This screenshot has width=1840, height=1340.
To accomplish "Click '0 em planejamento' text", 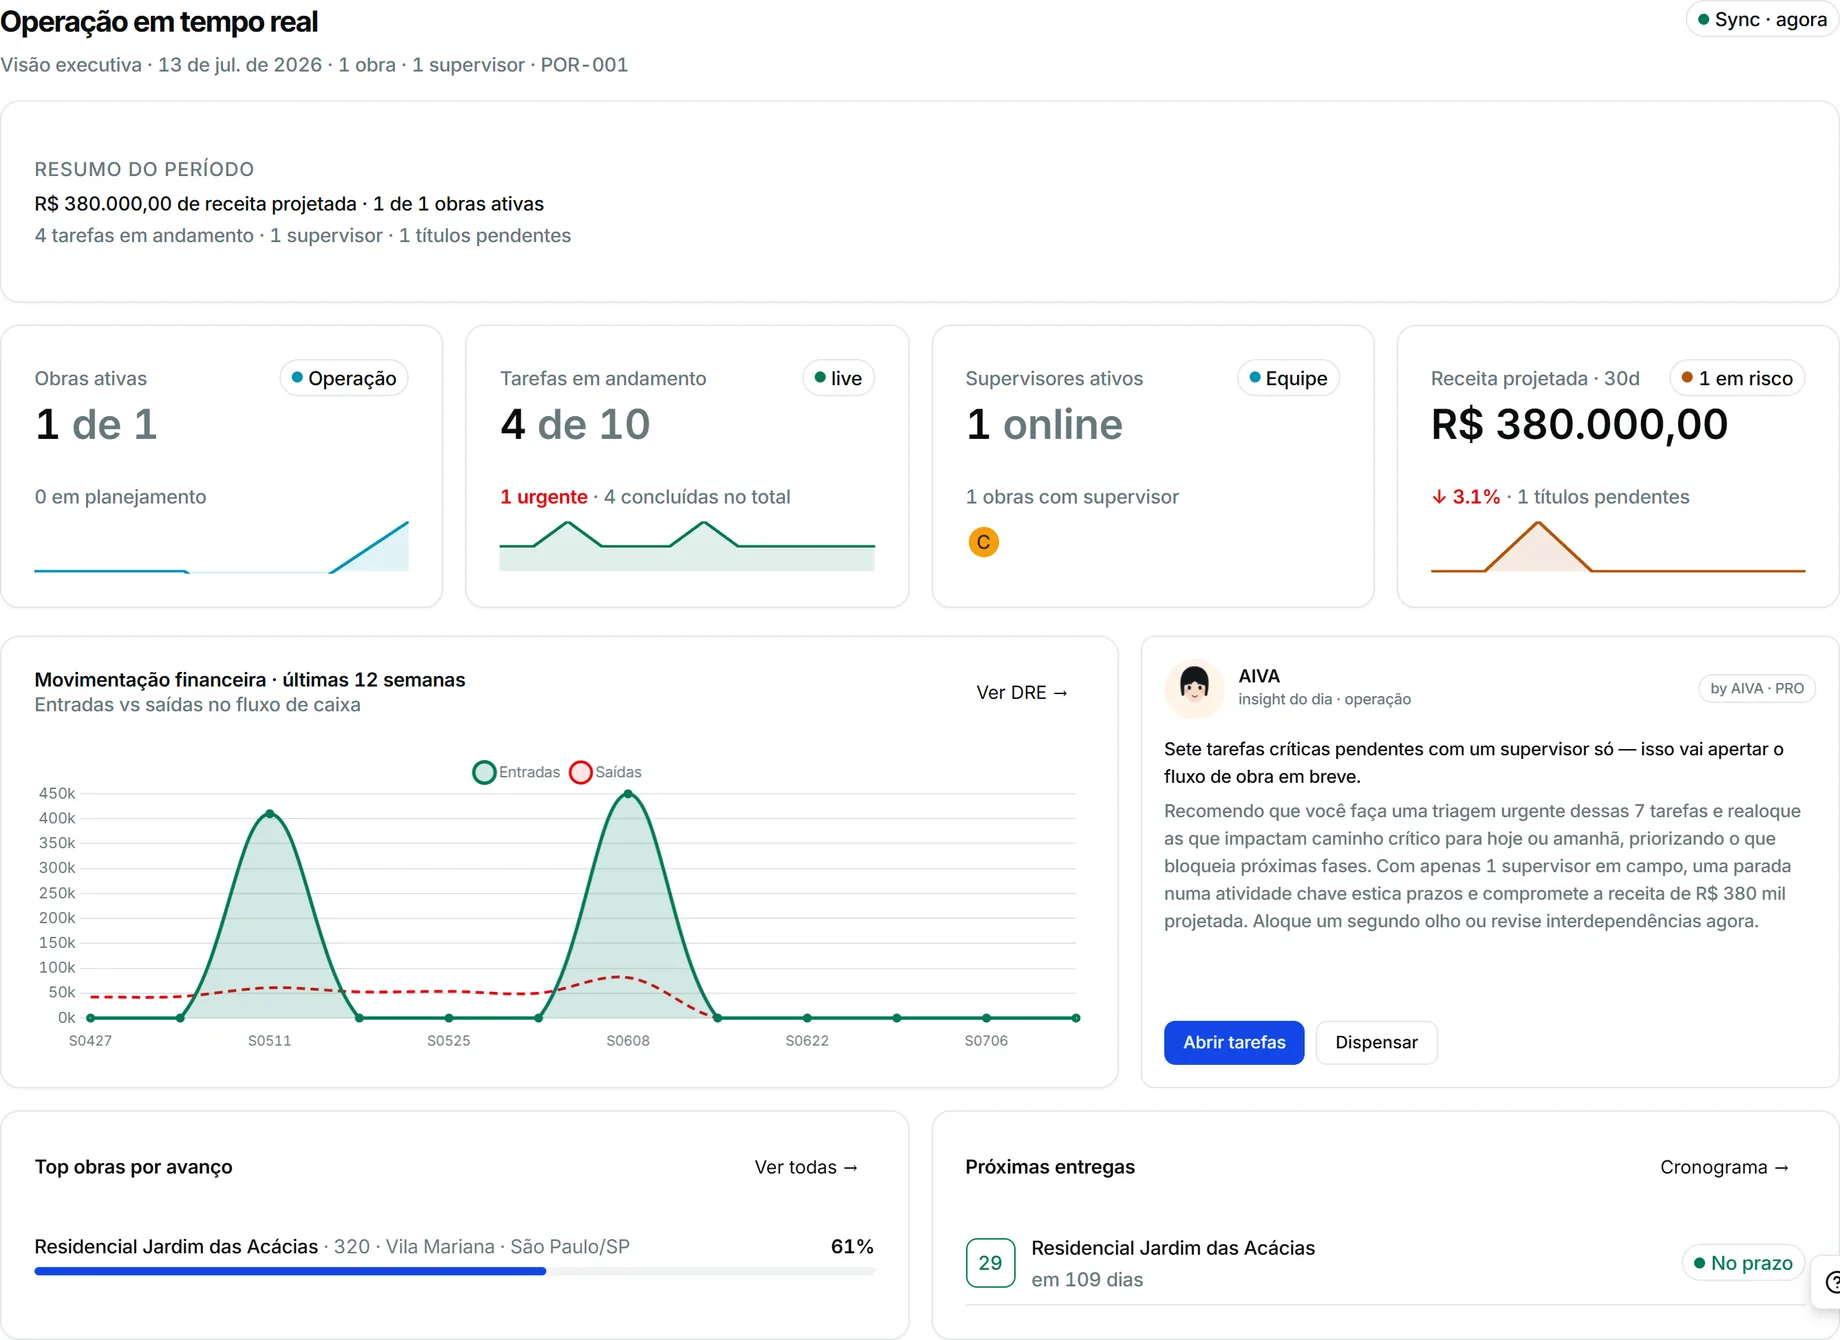I will pyautogui.click(x=120, y=497).
